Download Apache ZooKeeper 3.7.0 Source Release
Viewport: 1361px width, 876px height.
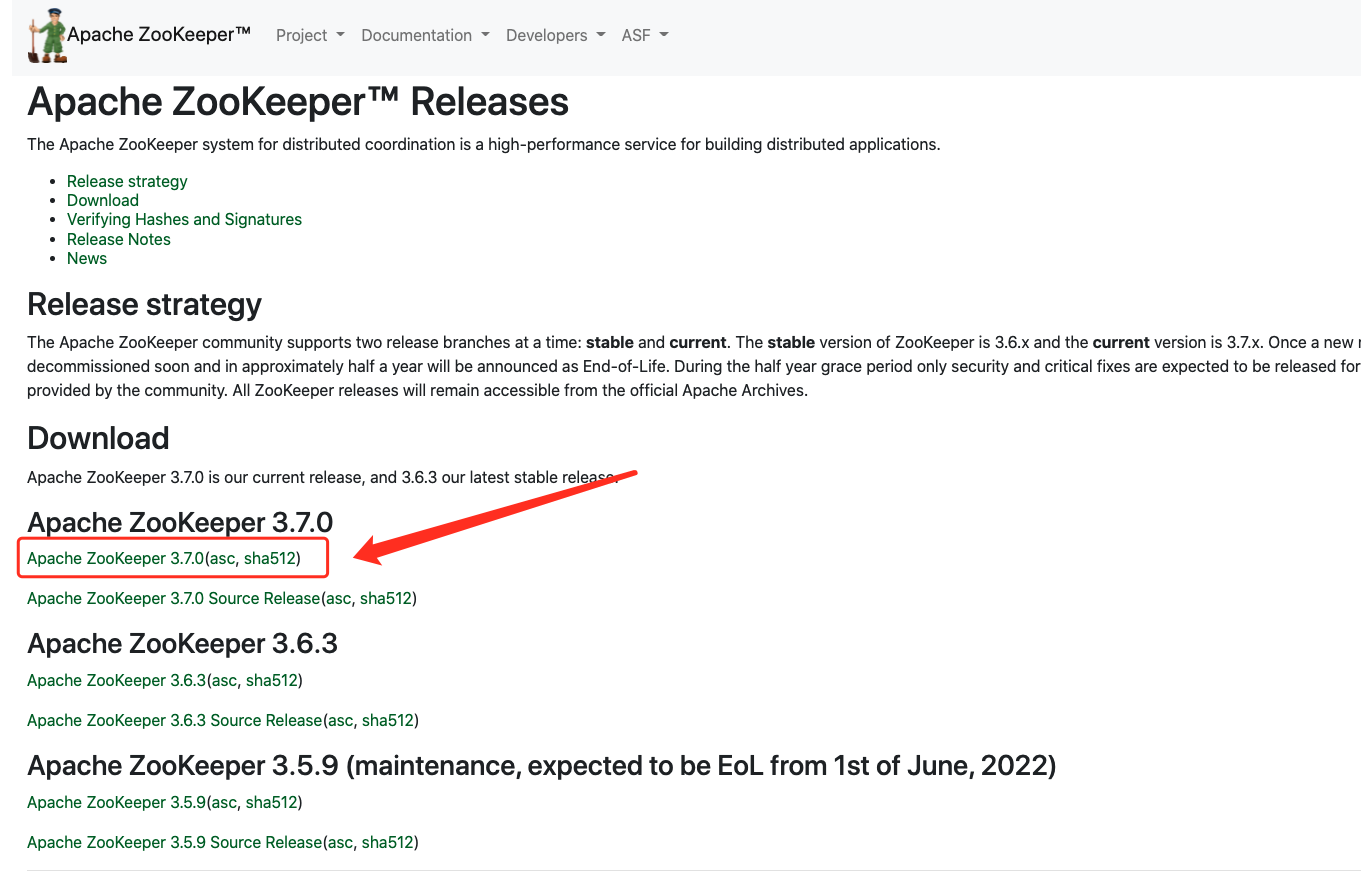(x=173, y=598)
